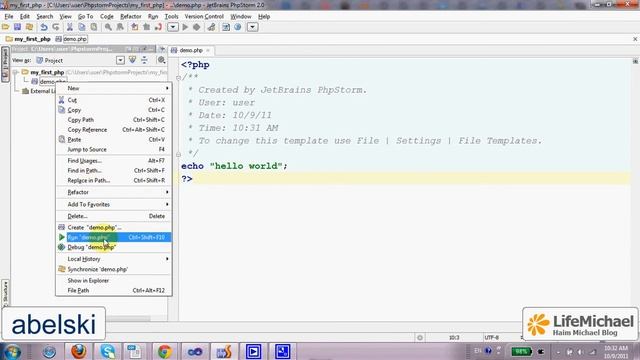
Task: Click the Undo arrow icon
Action: (x=44, y=27)
